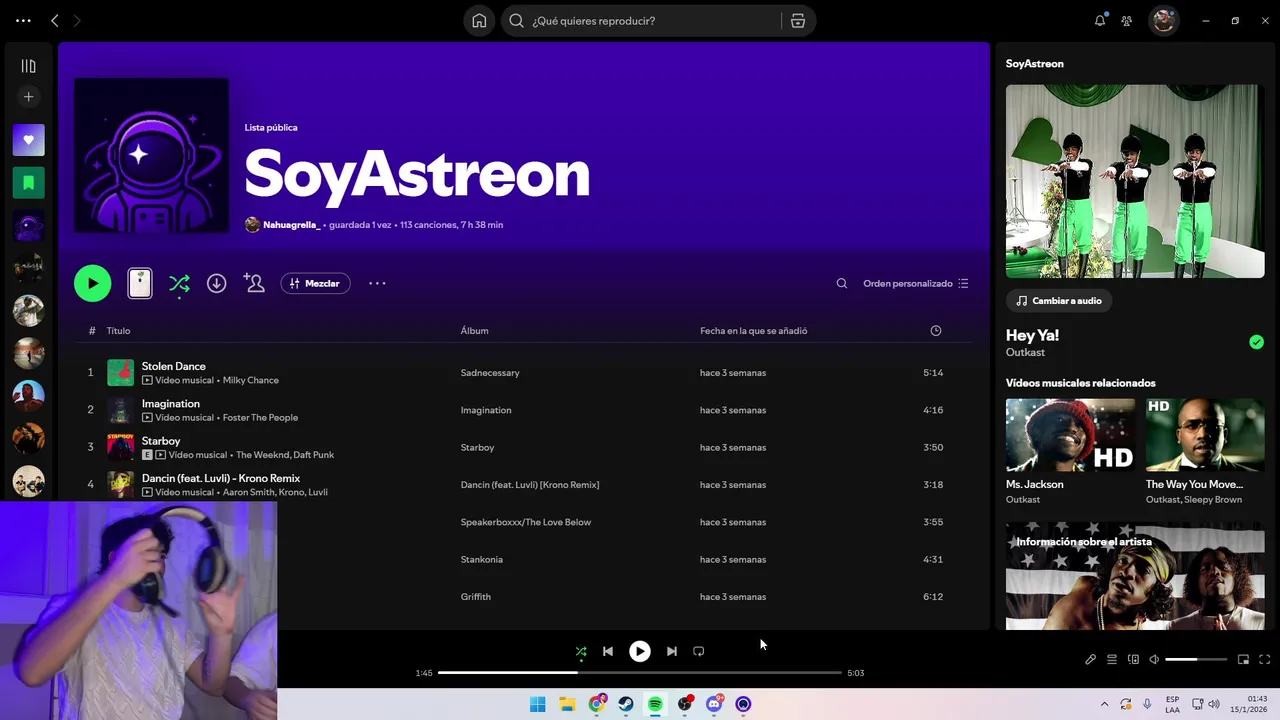This screenshot has height=720, width=1280.
Task: Download the SoyAstreon playlist
Action: click(216, 283)
